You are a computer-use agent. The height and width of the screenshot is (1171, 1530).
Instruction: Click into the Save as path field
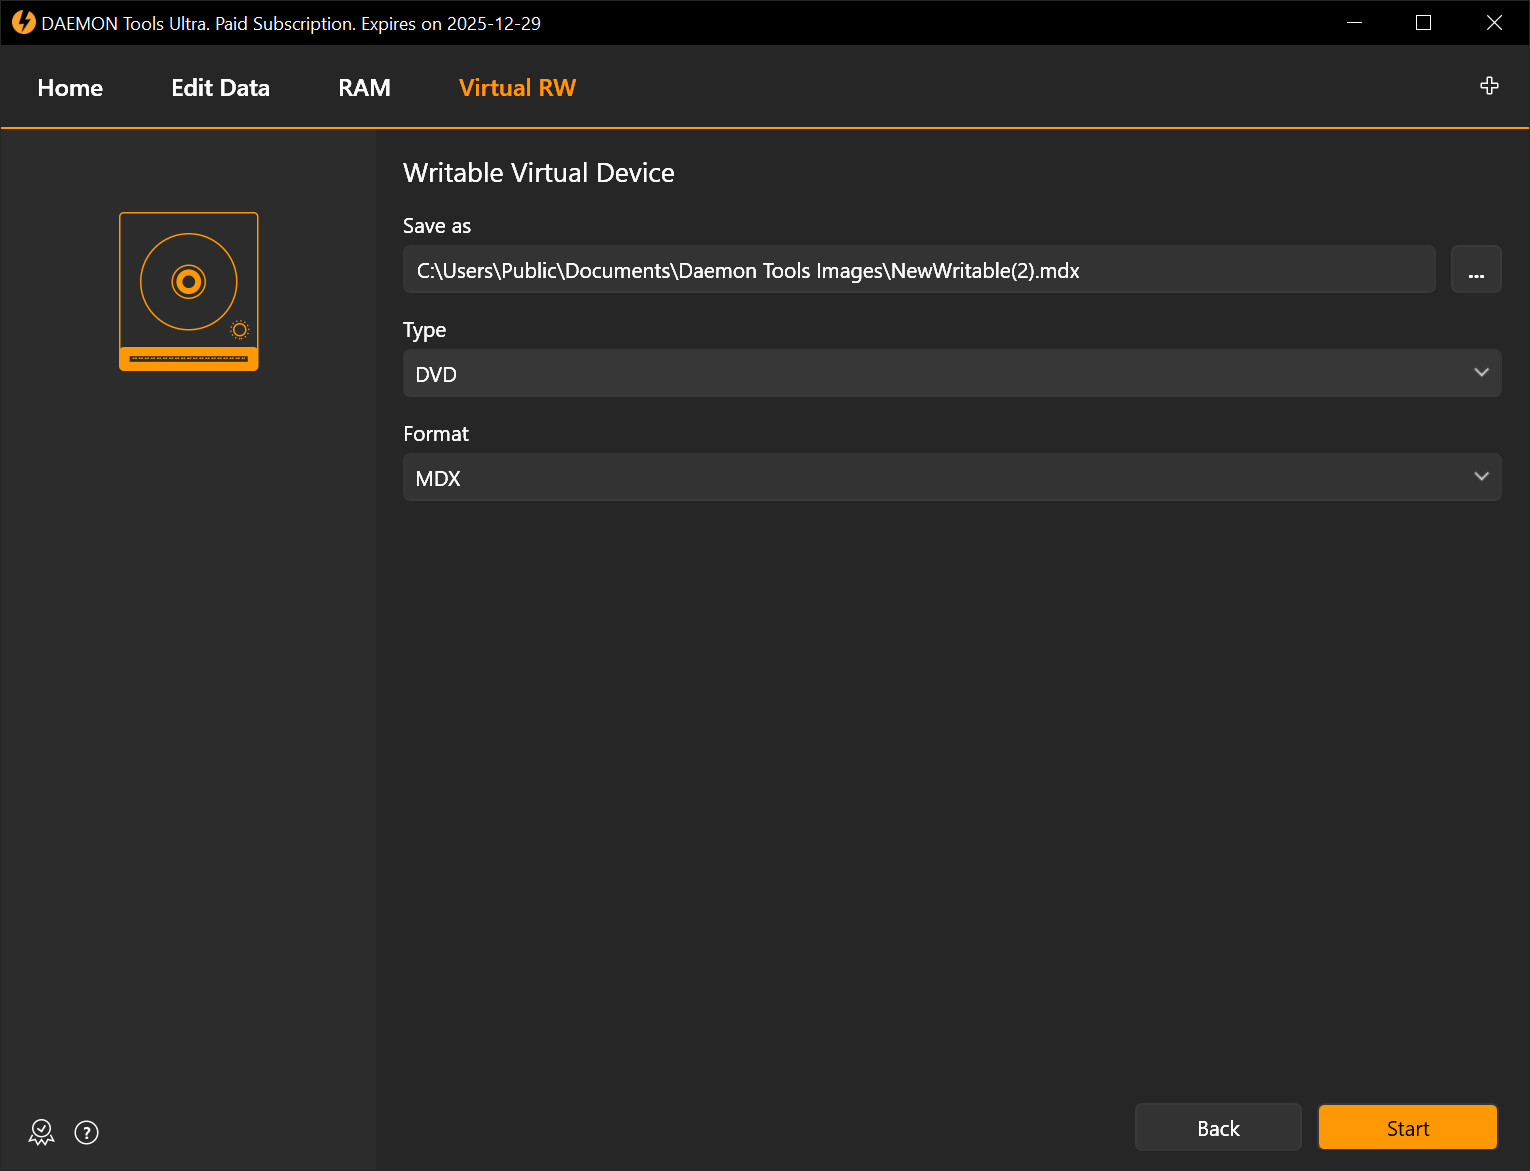[918, 270]
